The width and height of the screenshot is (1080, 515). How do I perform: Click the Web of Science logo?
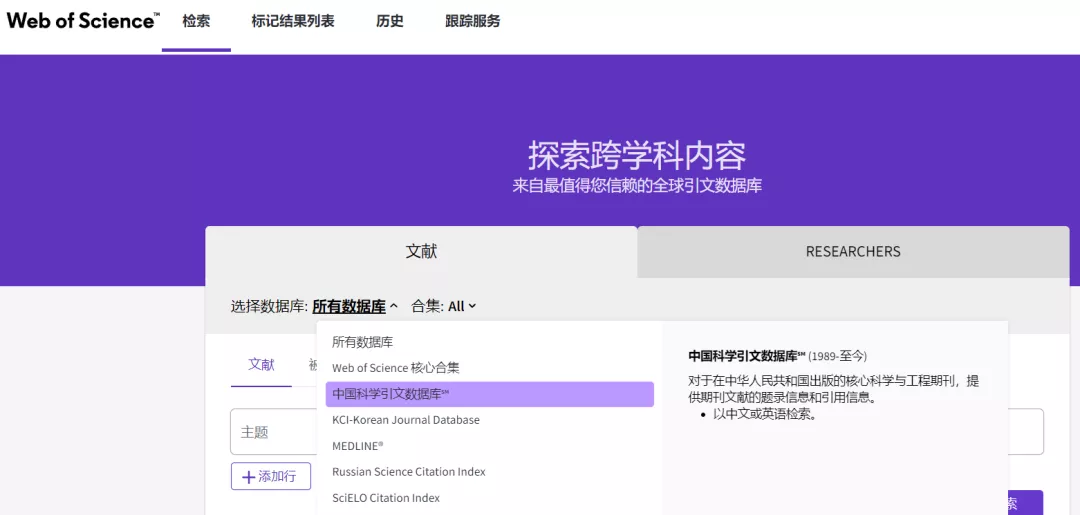[x=83, y=20]
